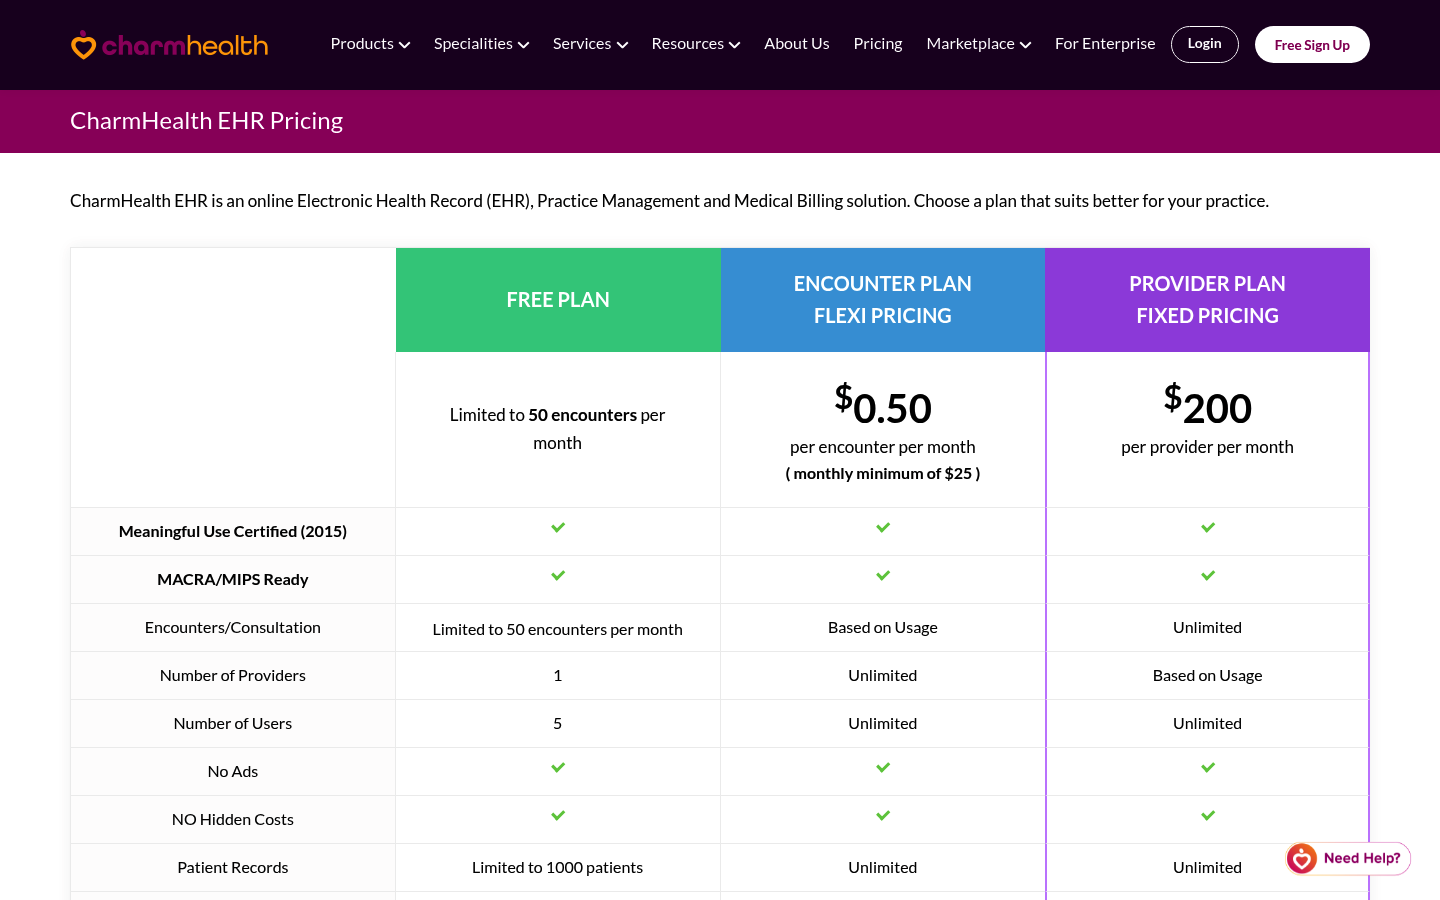Click Provider Plan checkmark for MACRA/MIPS Ready
The image size is (1440, 900).
(1208, 575)
